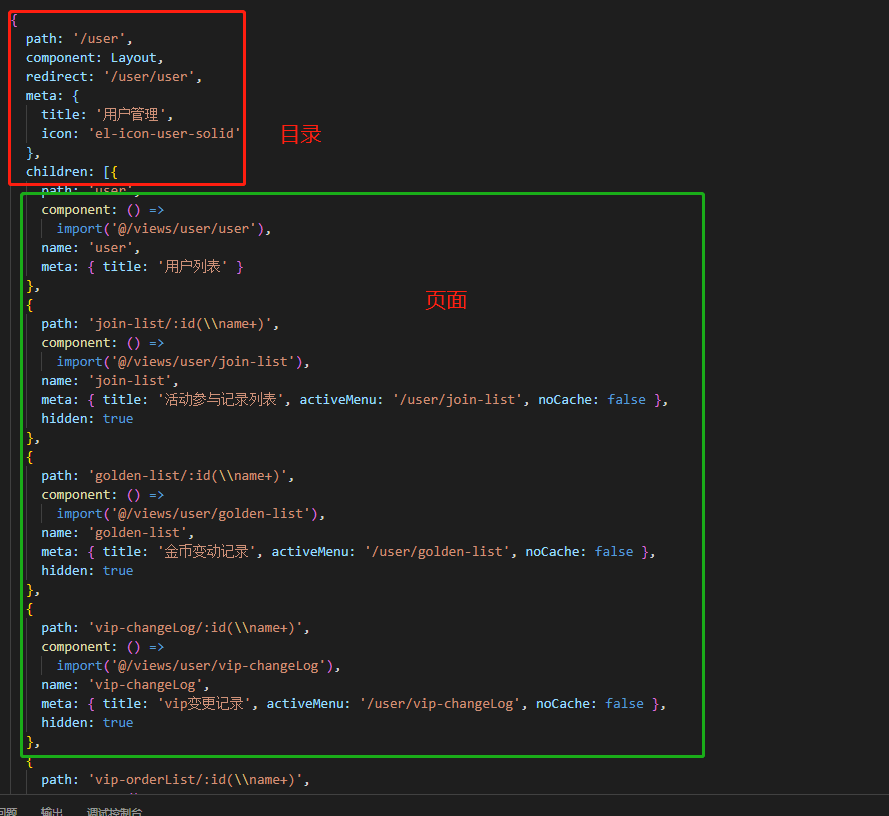Click the red 目录 annotation label
Screen dimensions: 889x816
pos(300,134)
